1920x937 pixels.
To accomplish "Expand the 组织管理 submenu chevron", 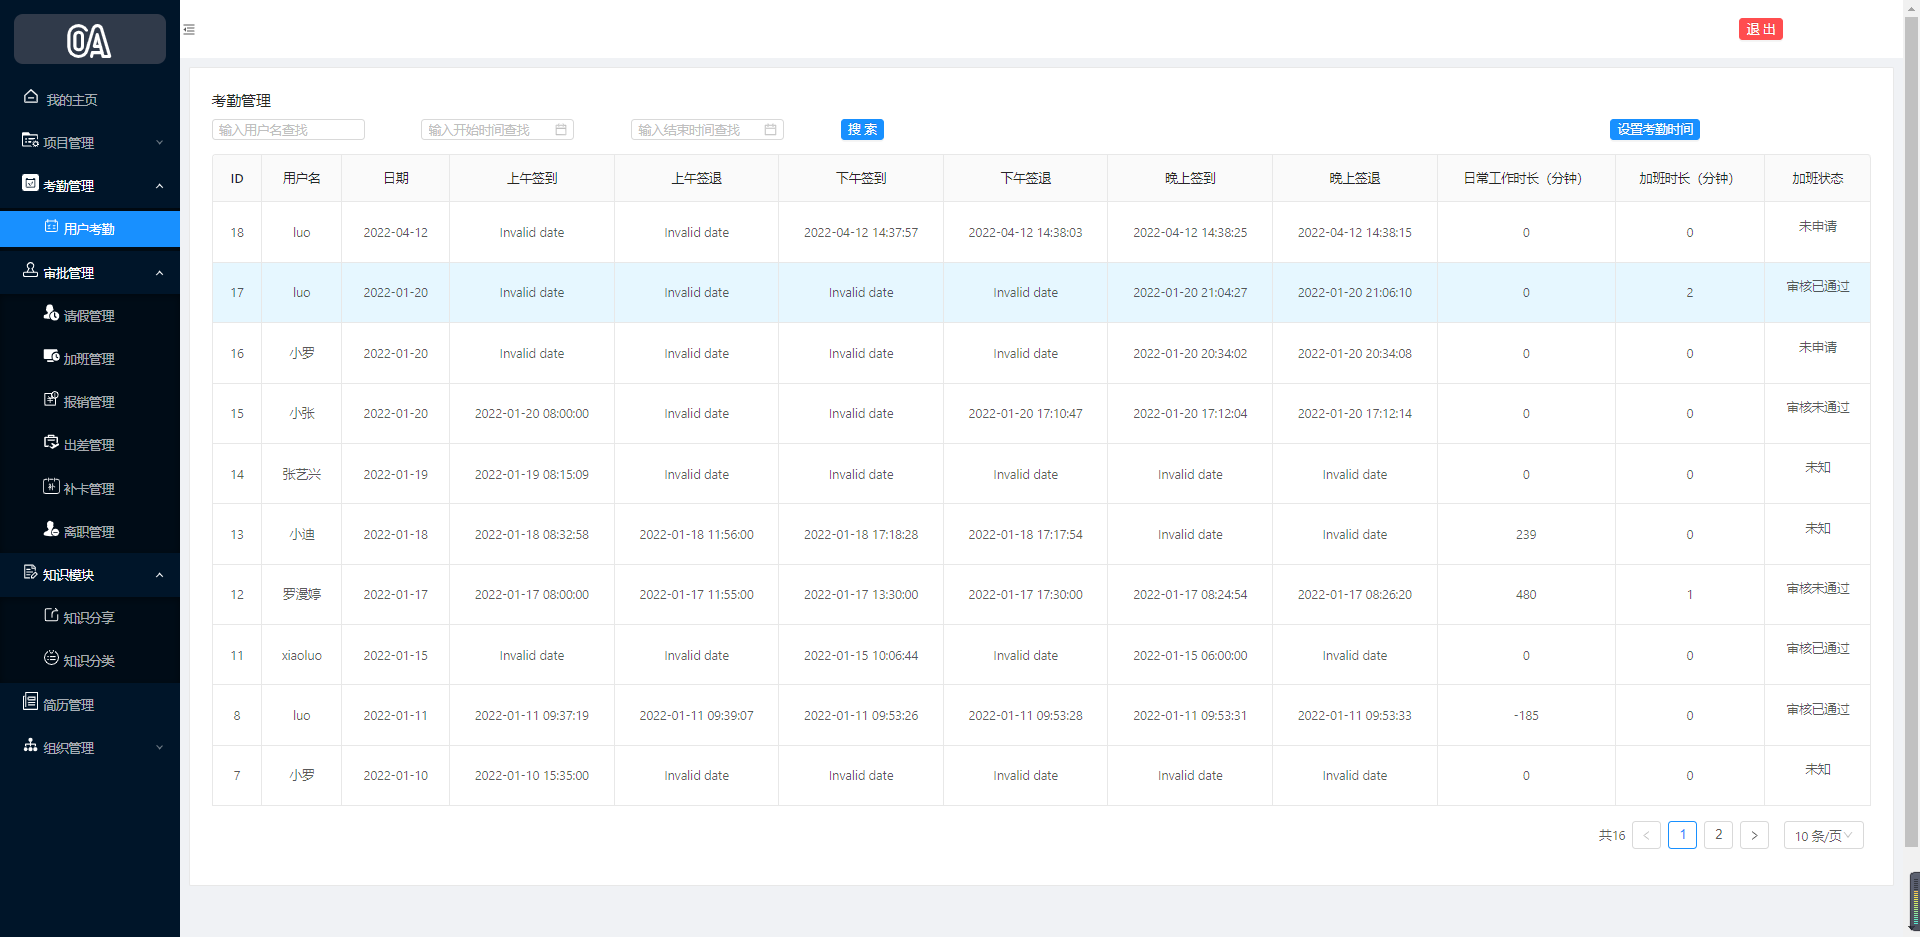I will click(159, 748).
